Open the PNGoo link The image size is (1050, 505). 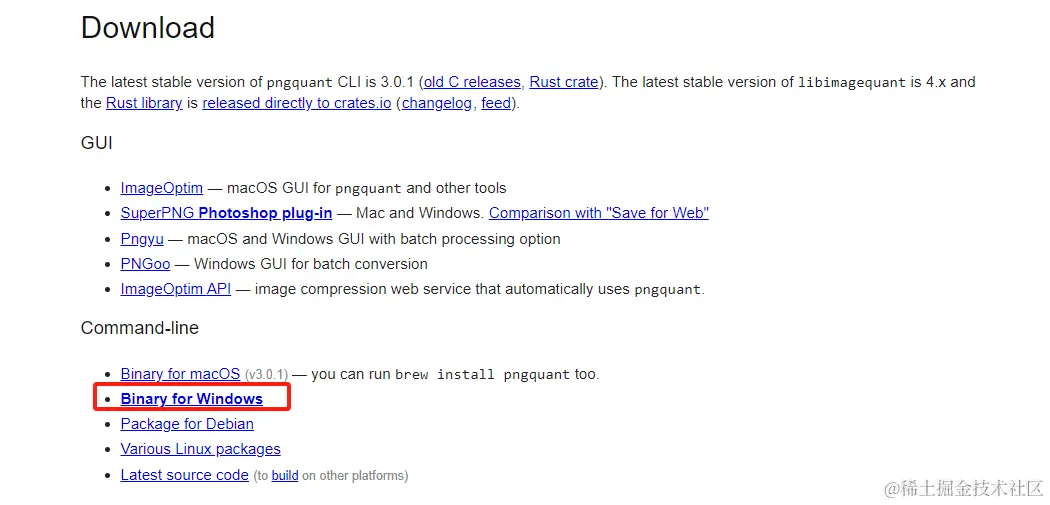[145, 264]
